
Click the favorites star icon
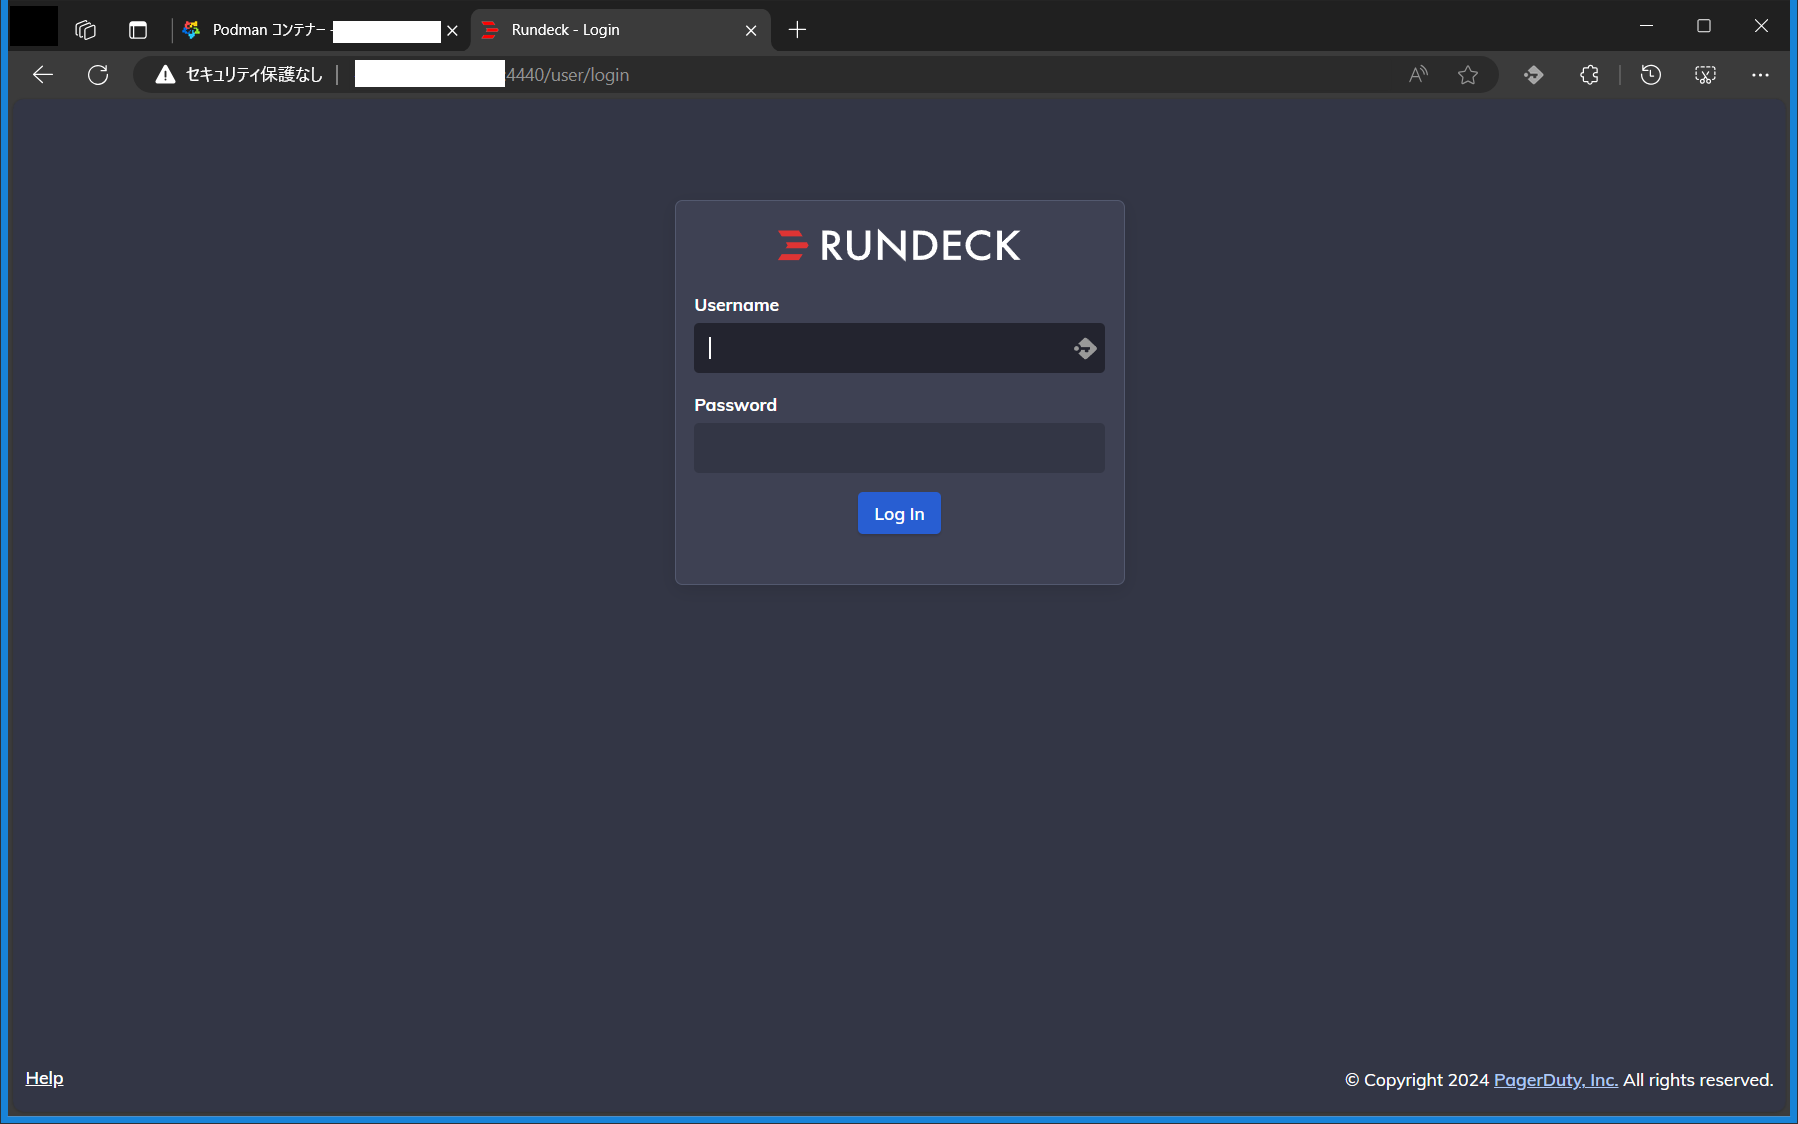pyautogui.click(x=1468, y=74)
